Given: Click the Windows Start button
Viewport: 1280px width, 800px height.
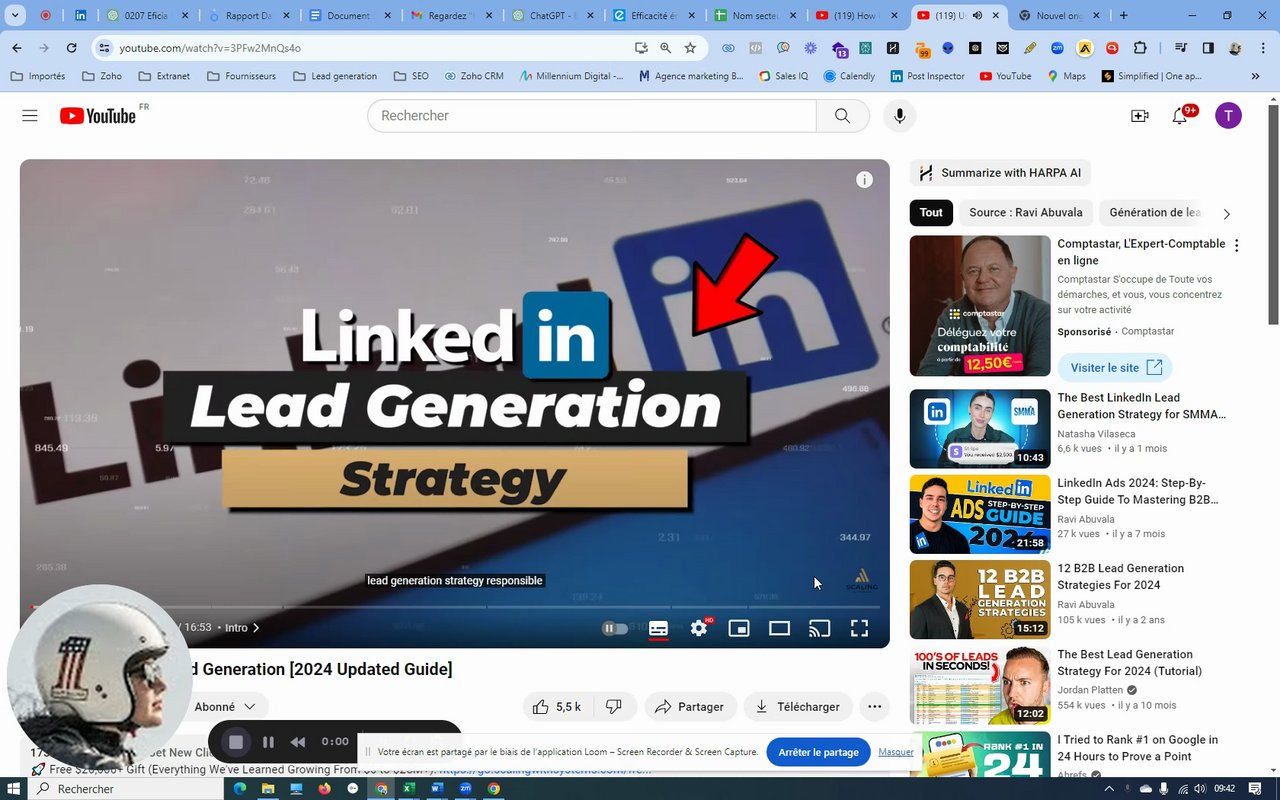Looking at the screenshot, I should pos(14,789).
